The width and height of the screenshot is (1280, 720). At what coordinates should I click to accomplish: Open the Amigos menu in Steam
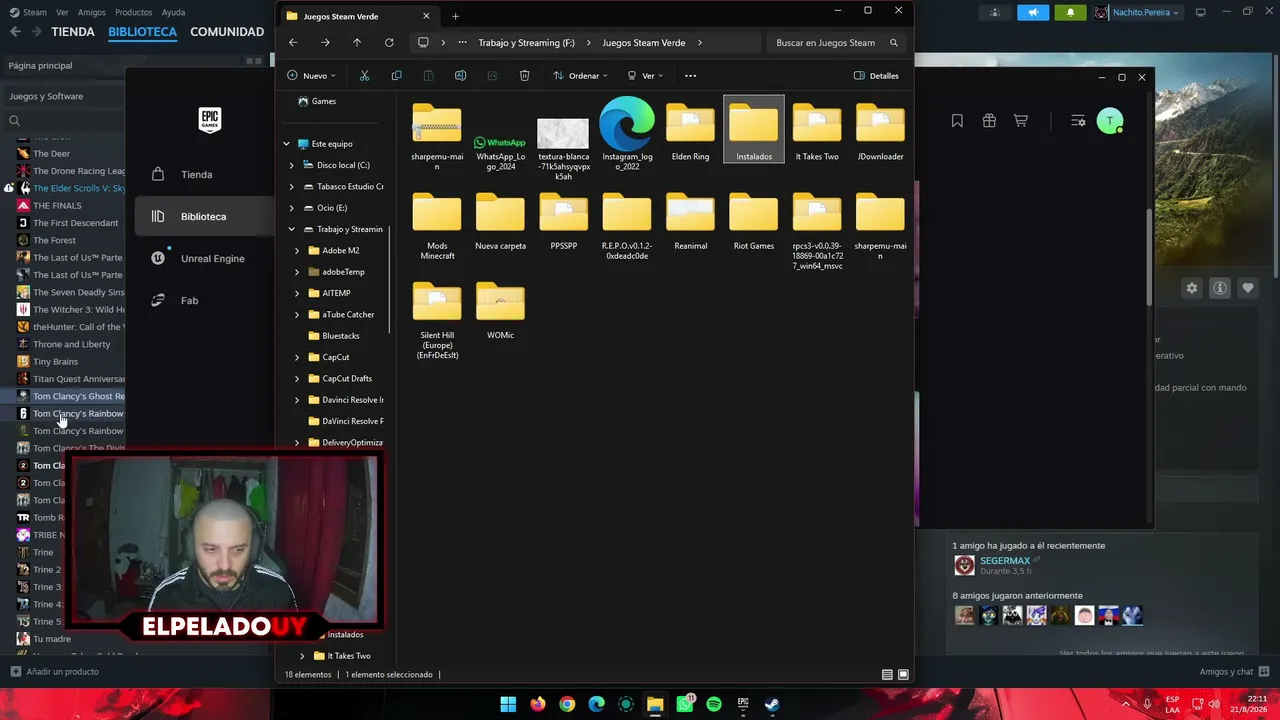(x=92, y=12)
